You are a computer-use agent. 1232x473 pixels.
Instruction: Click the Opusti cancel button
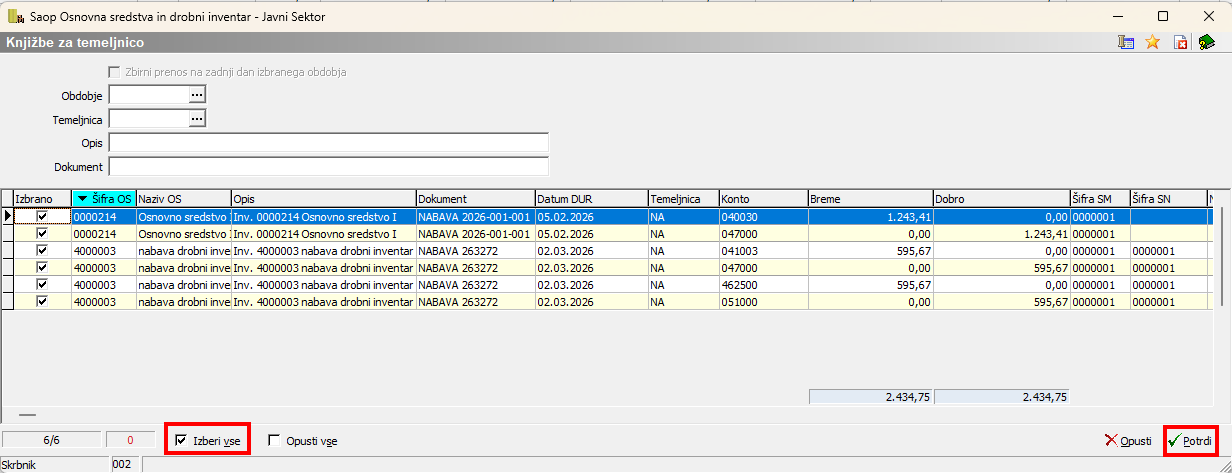tap(1128, 440)
